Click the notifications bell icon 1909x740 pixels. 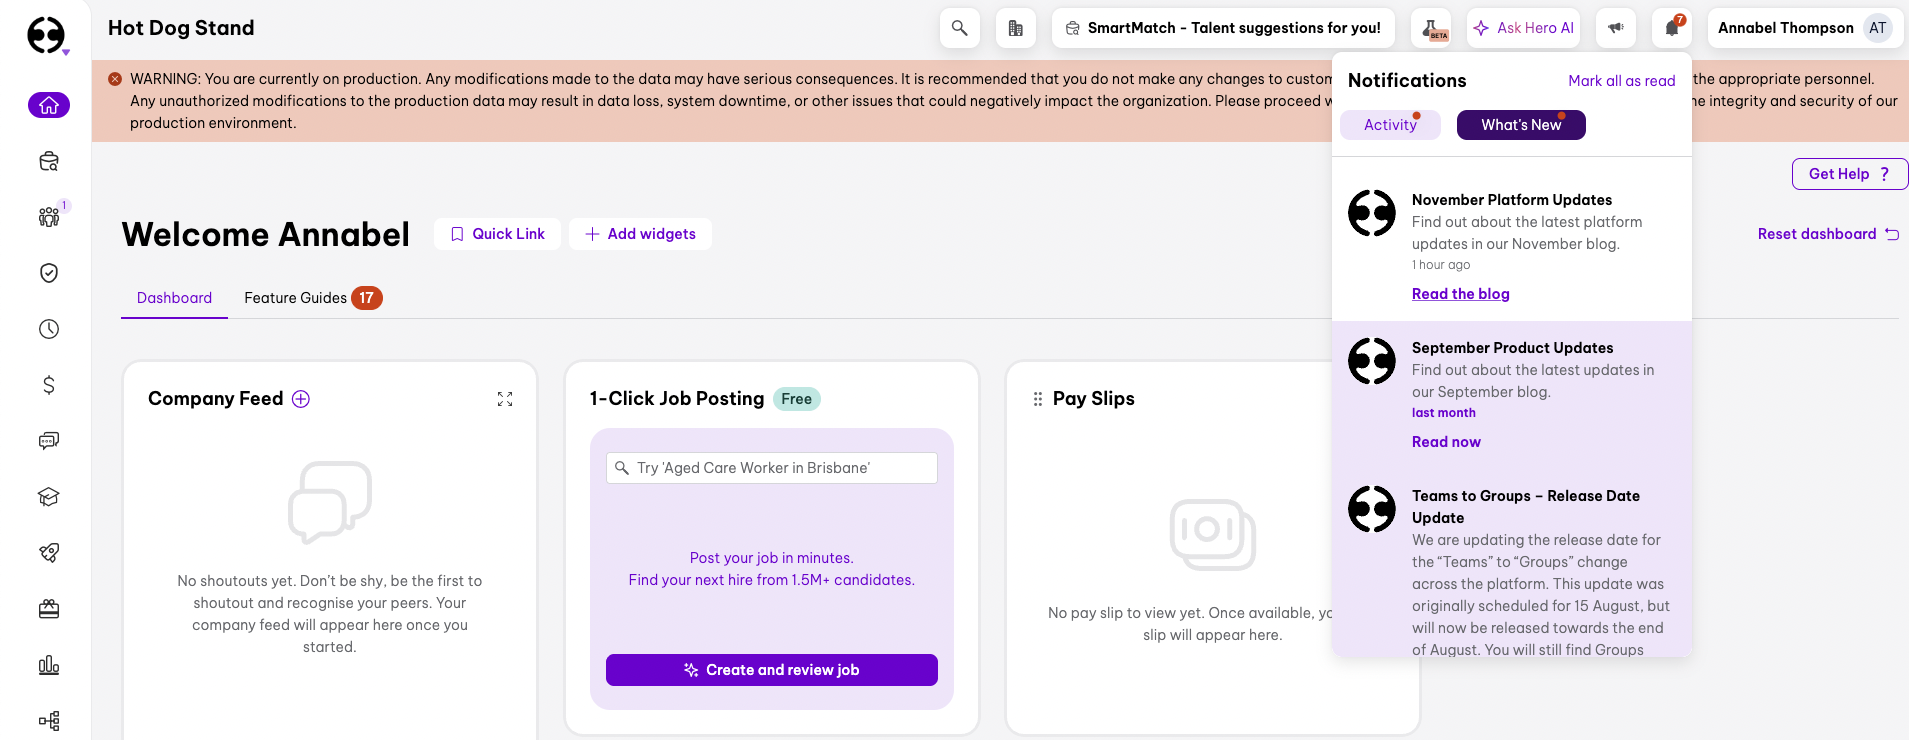coord(1671,28)
